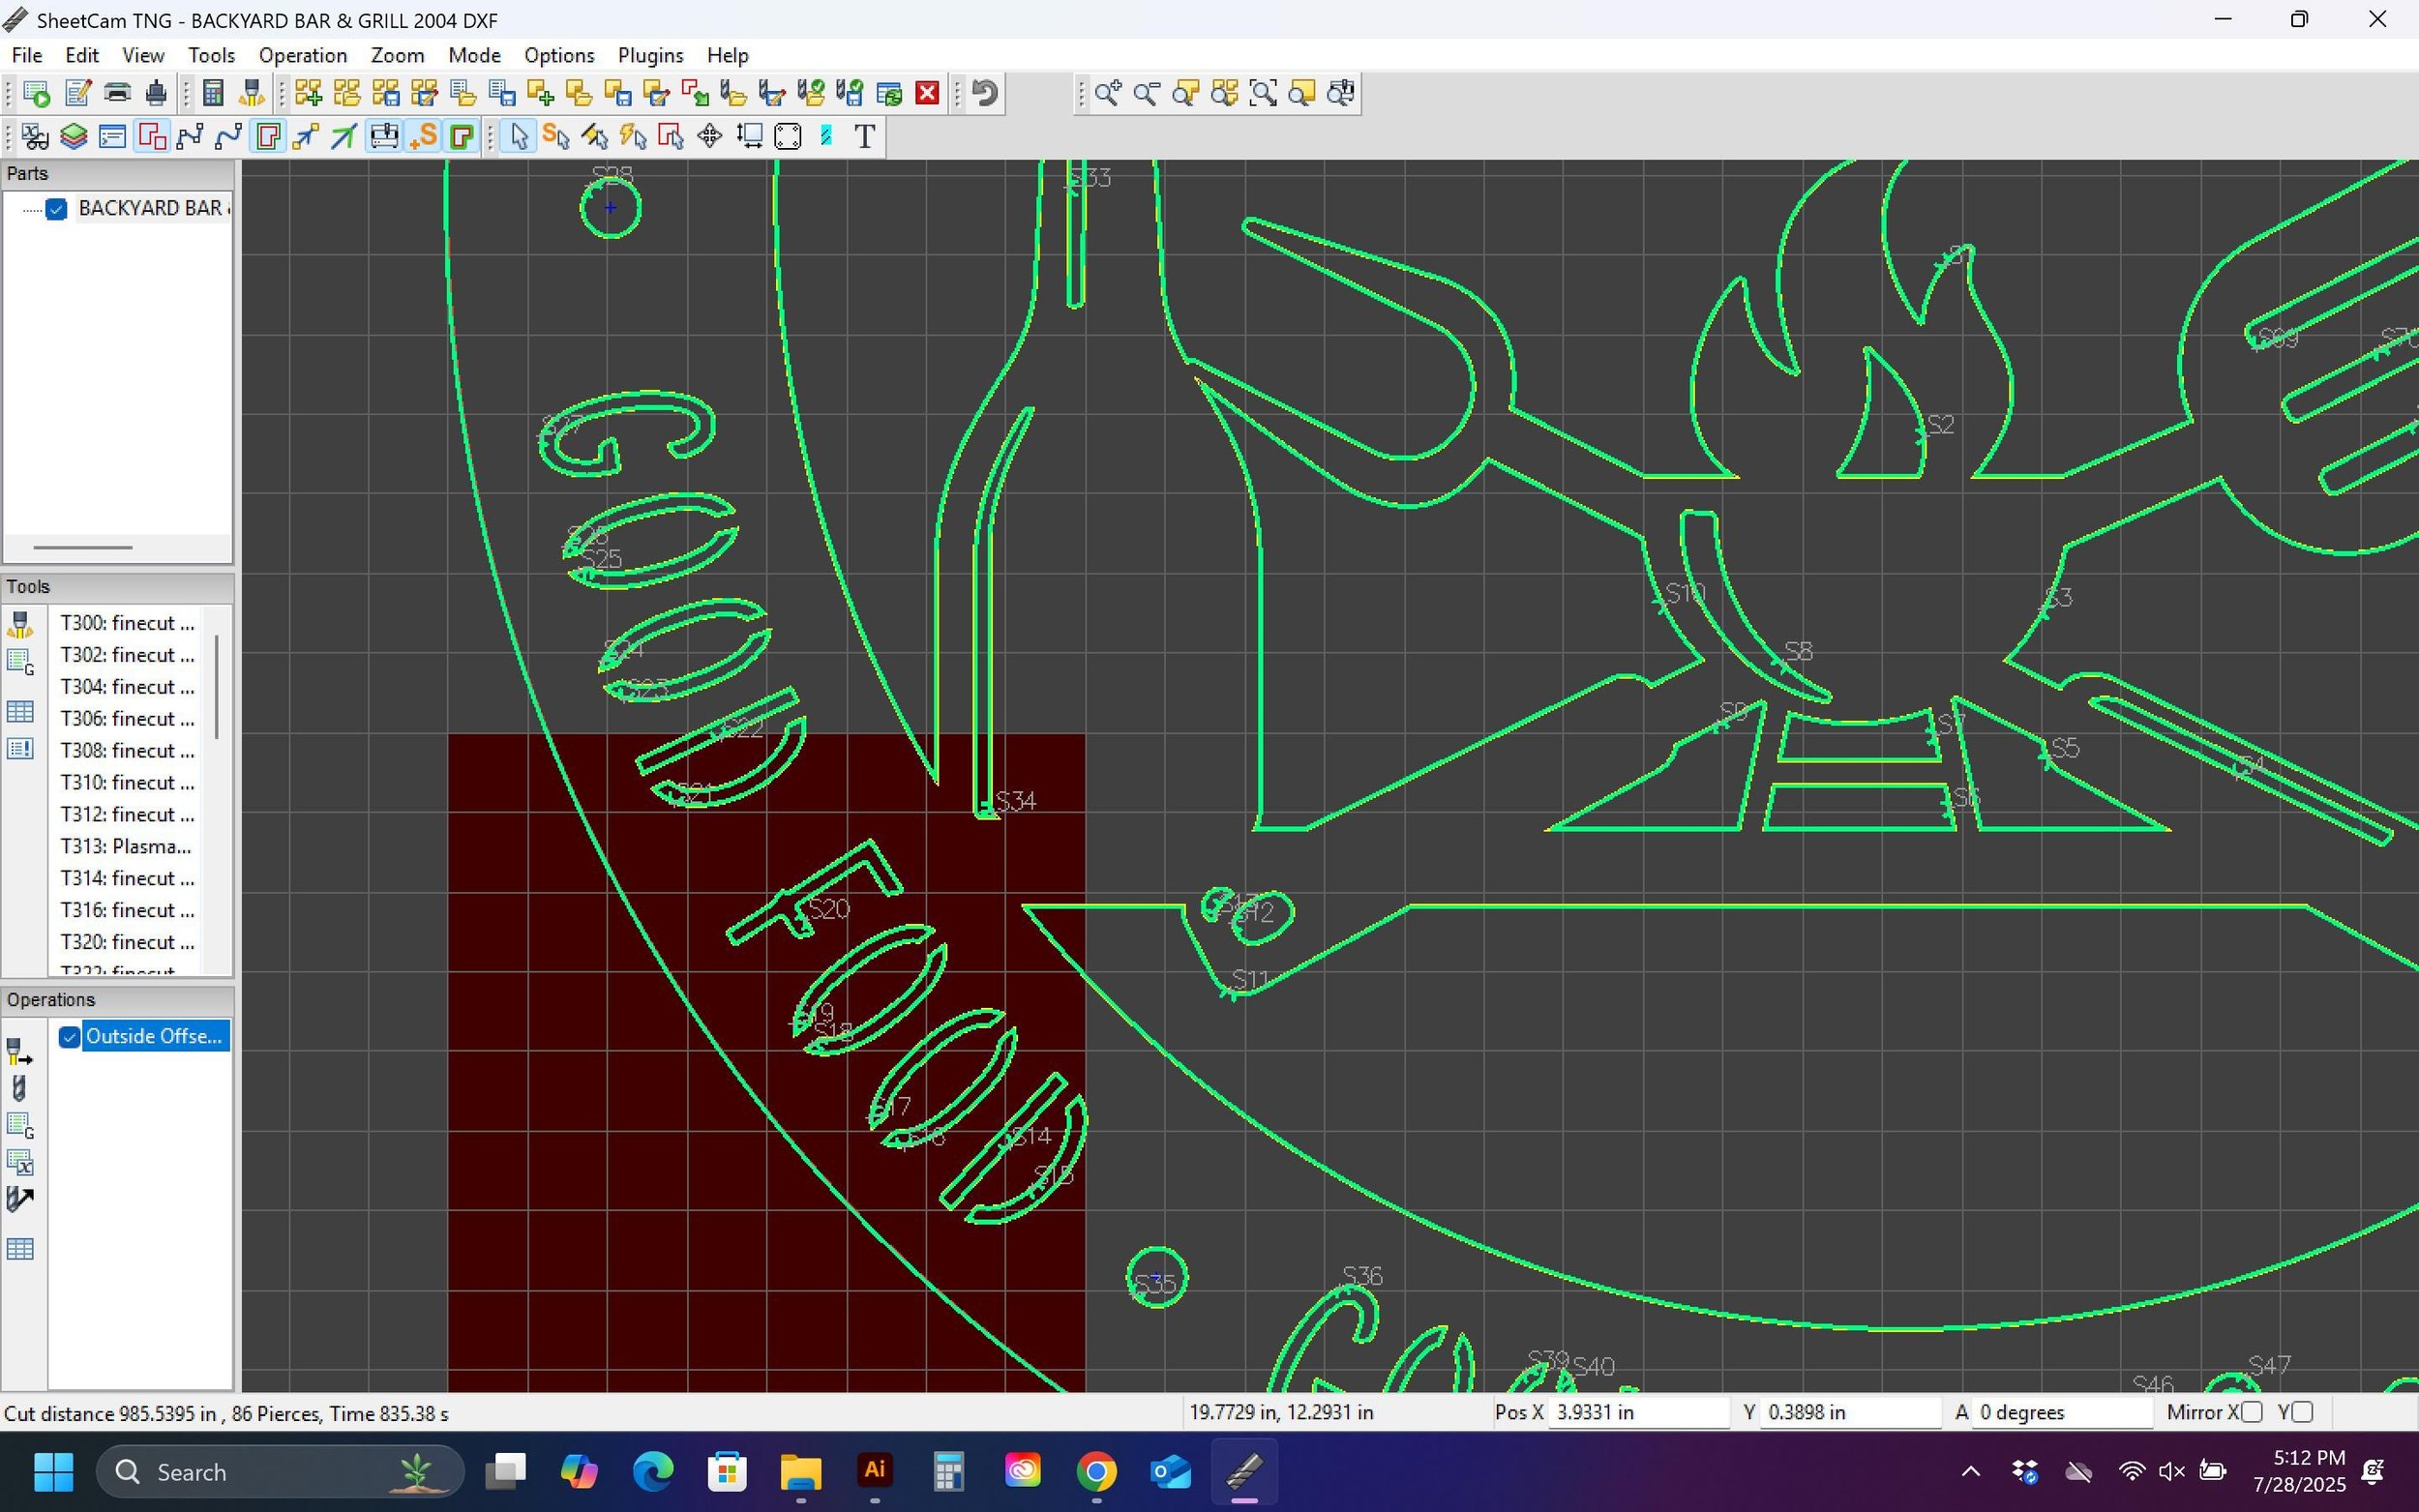Select tool T313: Plasma in tools list

point(125,846)
